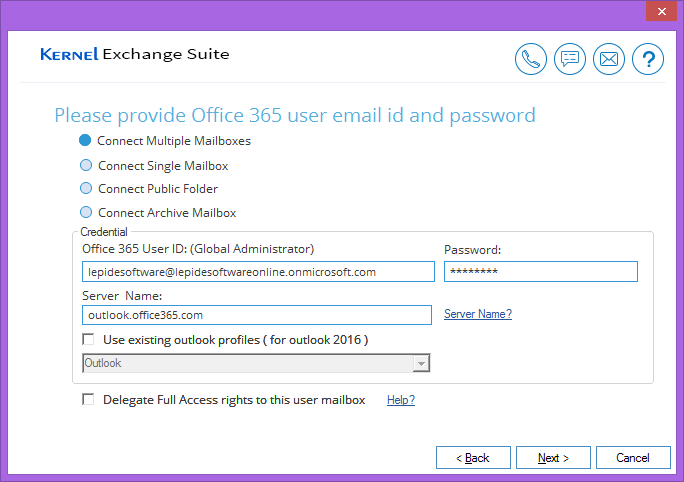Select Connect Multiple Mailboxes option
Screen dimensions: 684x482
pos(85,140)
